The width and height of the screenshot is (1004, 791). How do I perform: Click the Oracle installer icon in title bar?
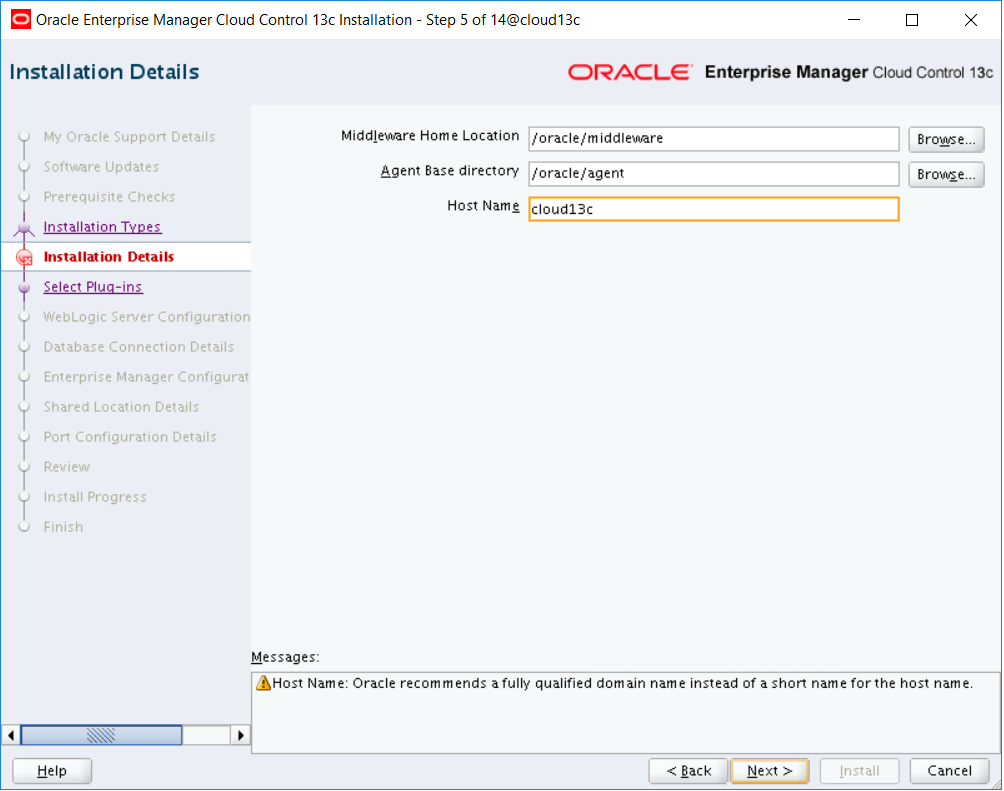pos(20,20)
